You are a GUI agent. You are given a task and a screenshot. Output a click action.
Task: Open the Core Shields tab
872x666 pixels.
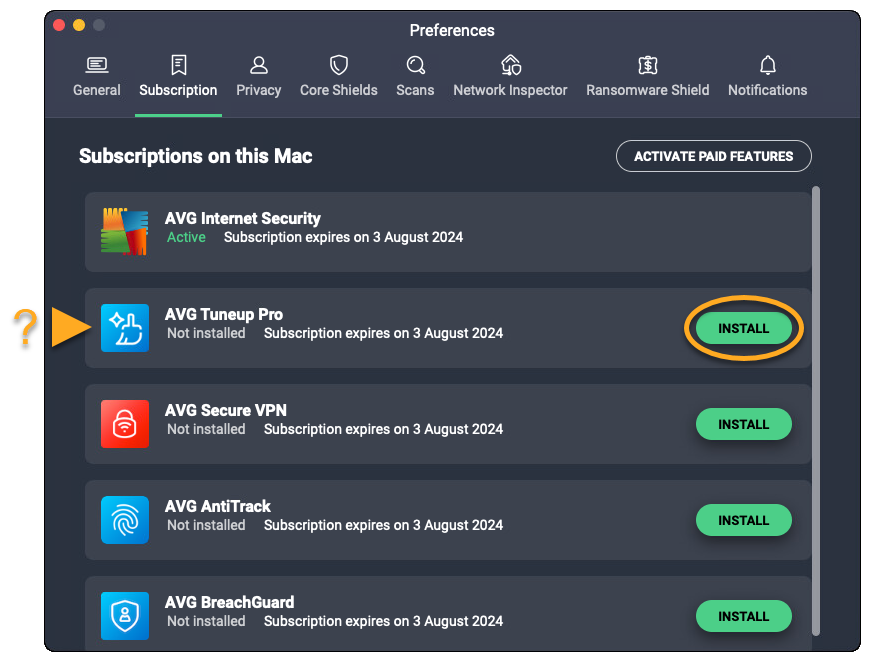339,77
